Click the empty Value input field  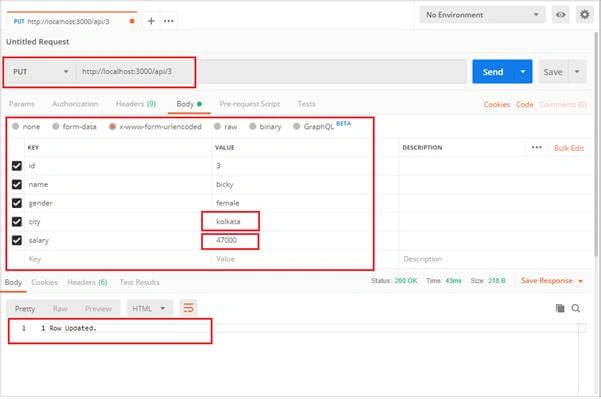coord(305,259)
